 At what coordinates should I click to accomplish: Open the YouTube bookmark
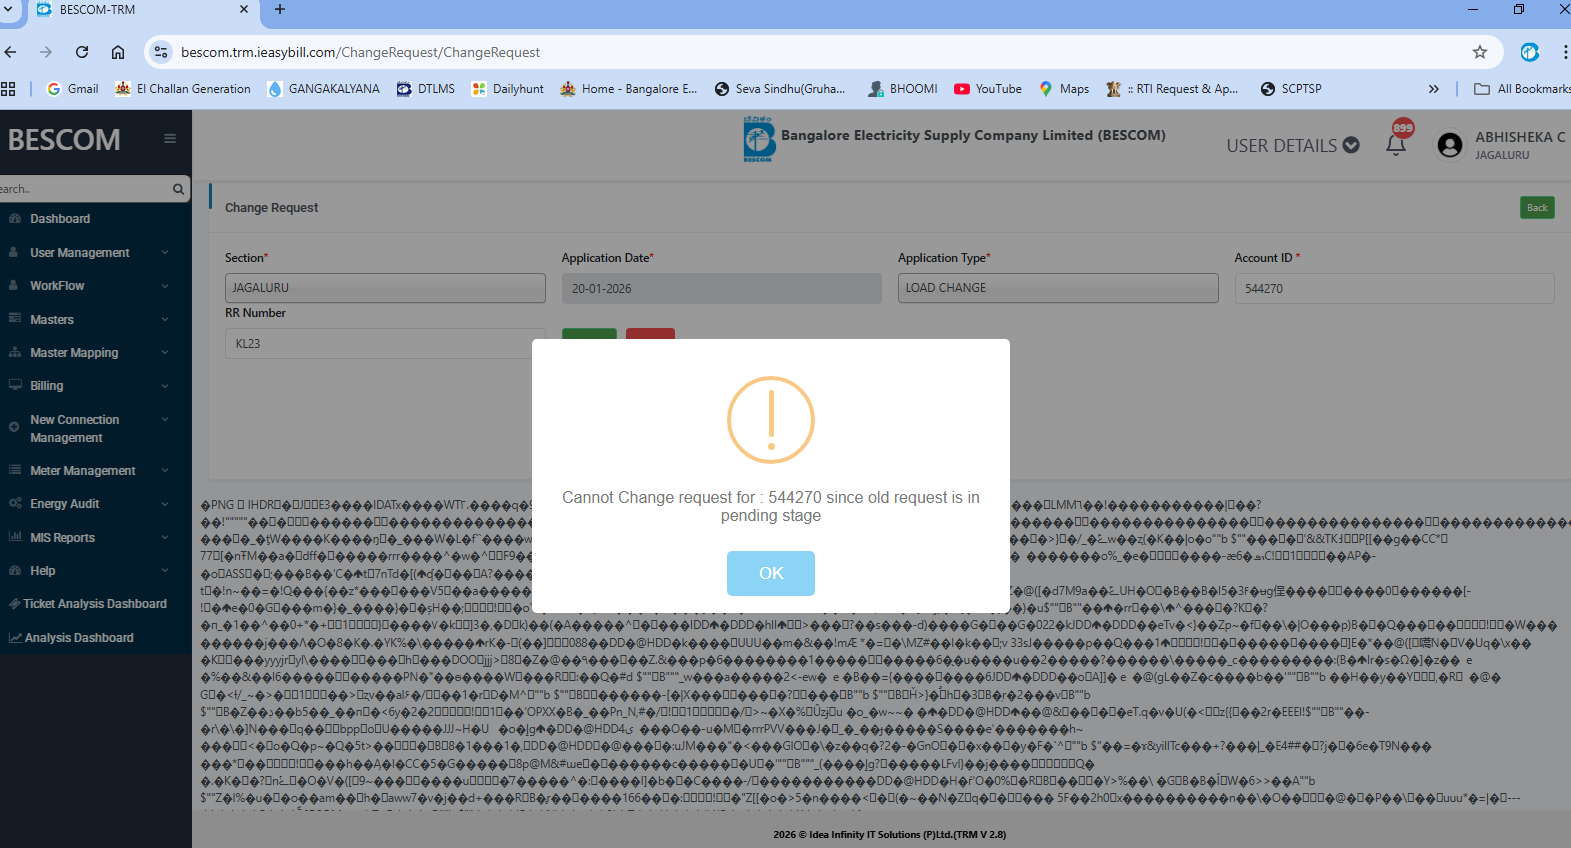point(988,89)
